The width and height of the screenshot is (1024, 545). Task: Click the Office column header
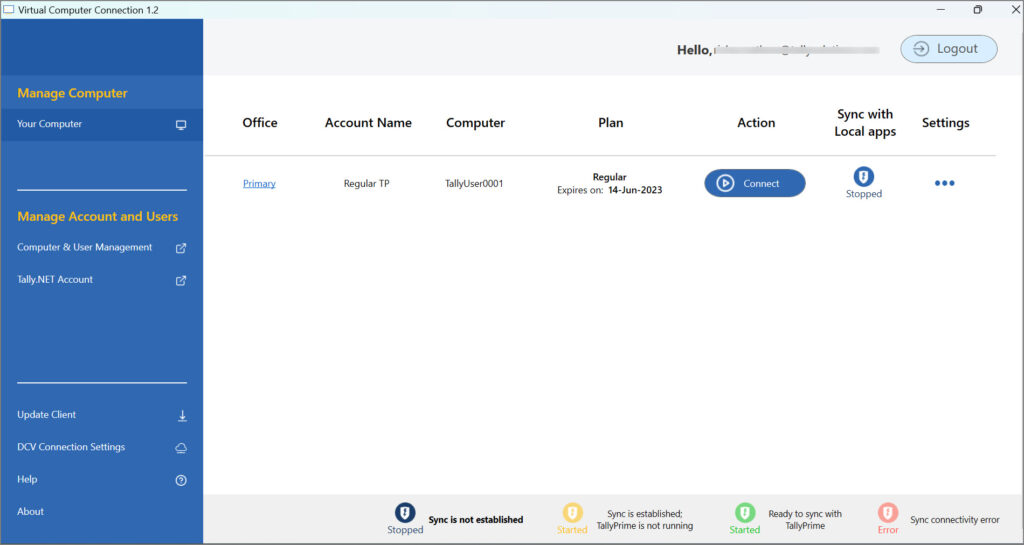[260, 123]
